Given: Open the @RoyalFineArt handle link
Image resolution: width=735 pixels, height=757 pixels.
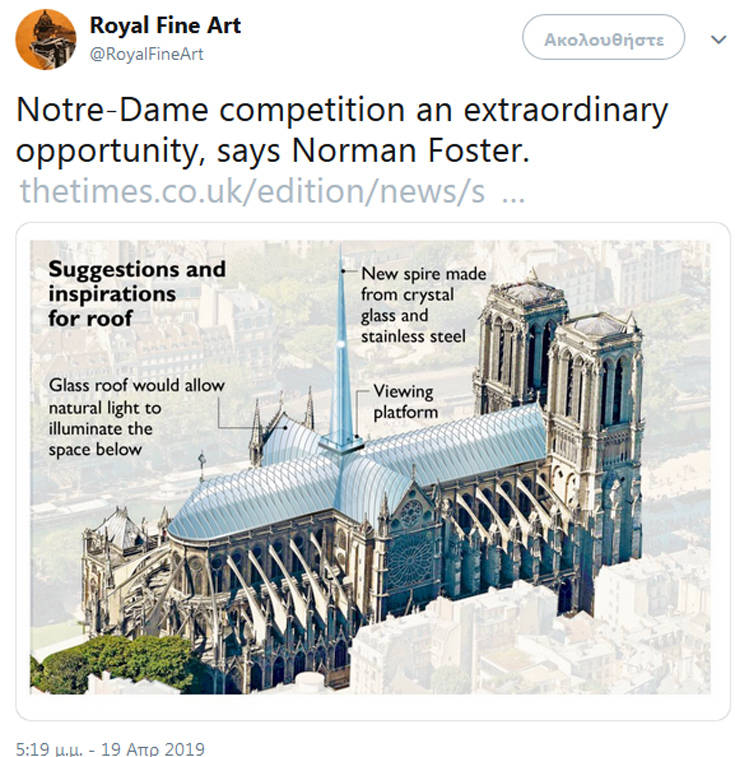Looking at the screenshot, I should coord(147,54).
